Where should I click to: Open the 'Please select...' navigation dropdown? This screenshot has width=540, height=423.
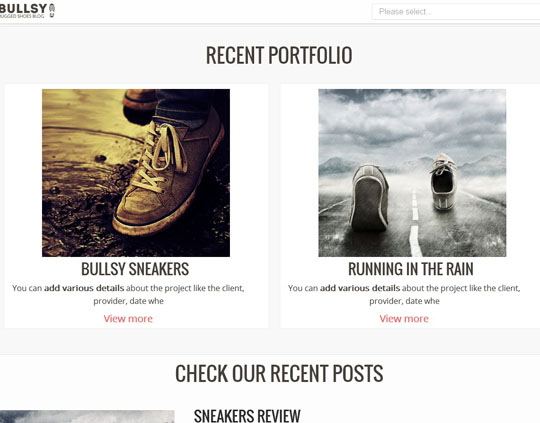pos(456,12)
